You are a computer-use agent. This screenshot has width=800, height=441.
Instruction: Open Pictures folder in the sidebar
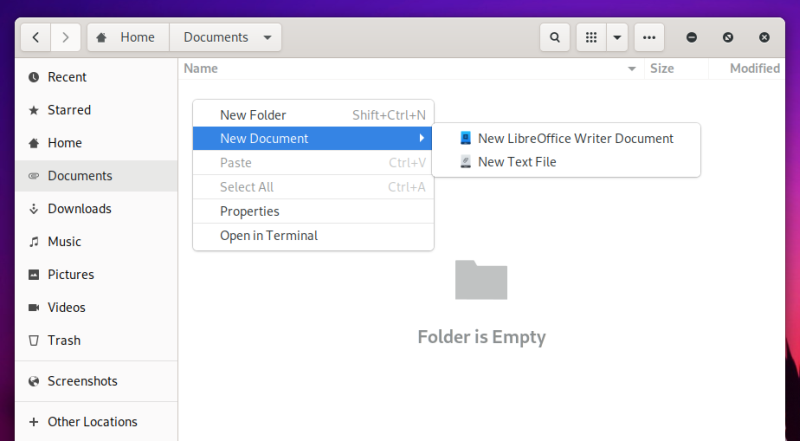(96, 275)
